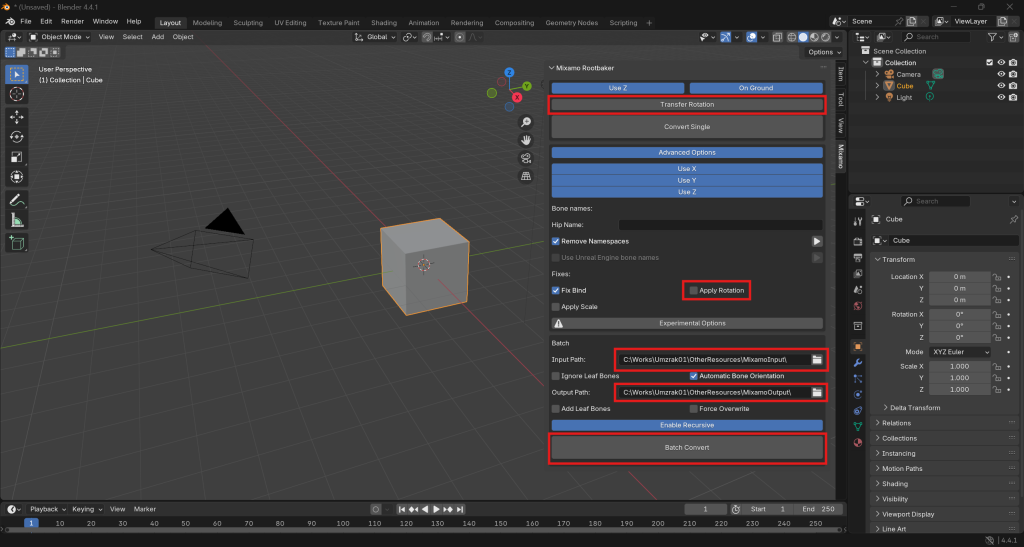Viewport: 1024px width, 547px height.
Task: Select the Scale tool
Action: coord(16,157)
